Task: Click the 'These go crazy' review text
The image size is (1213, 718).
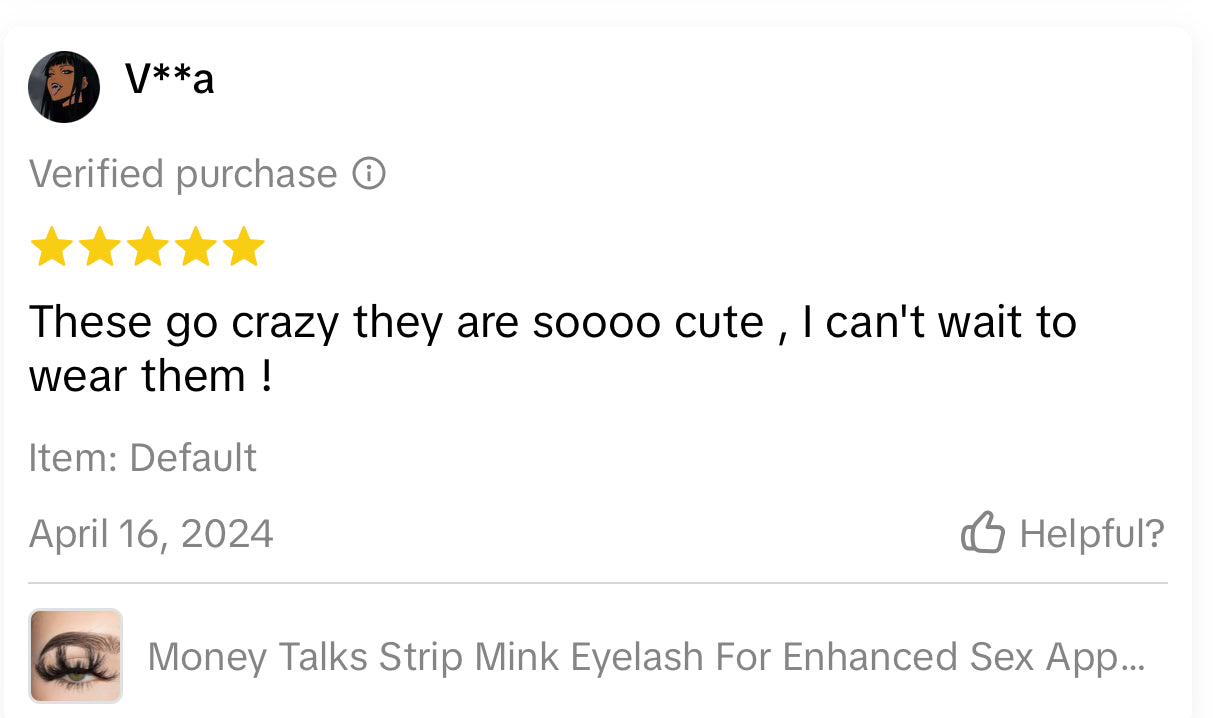Action: click(x=551, y=323)
